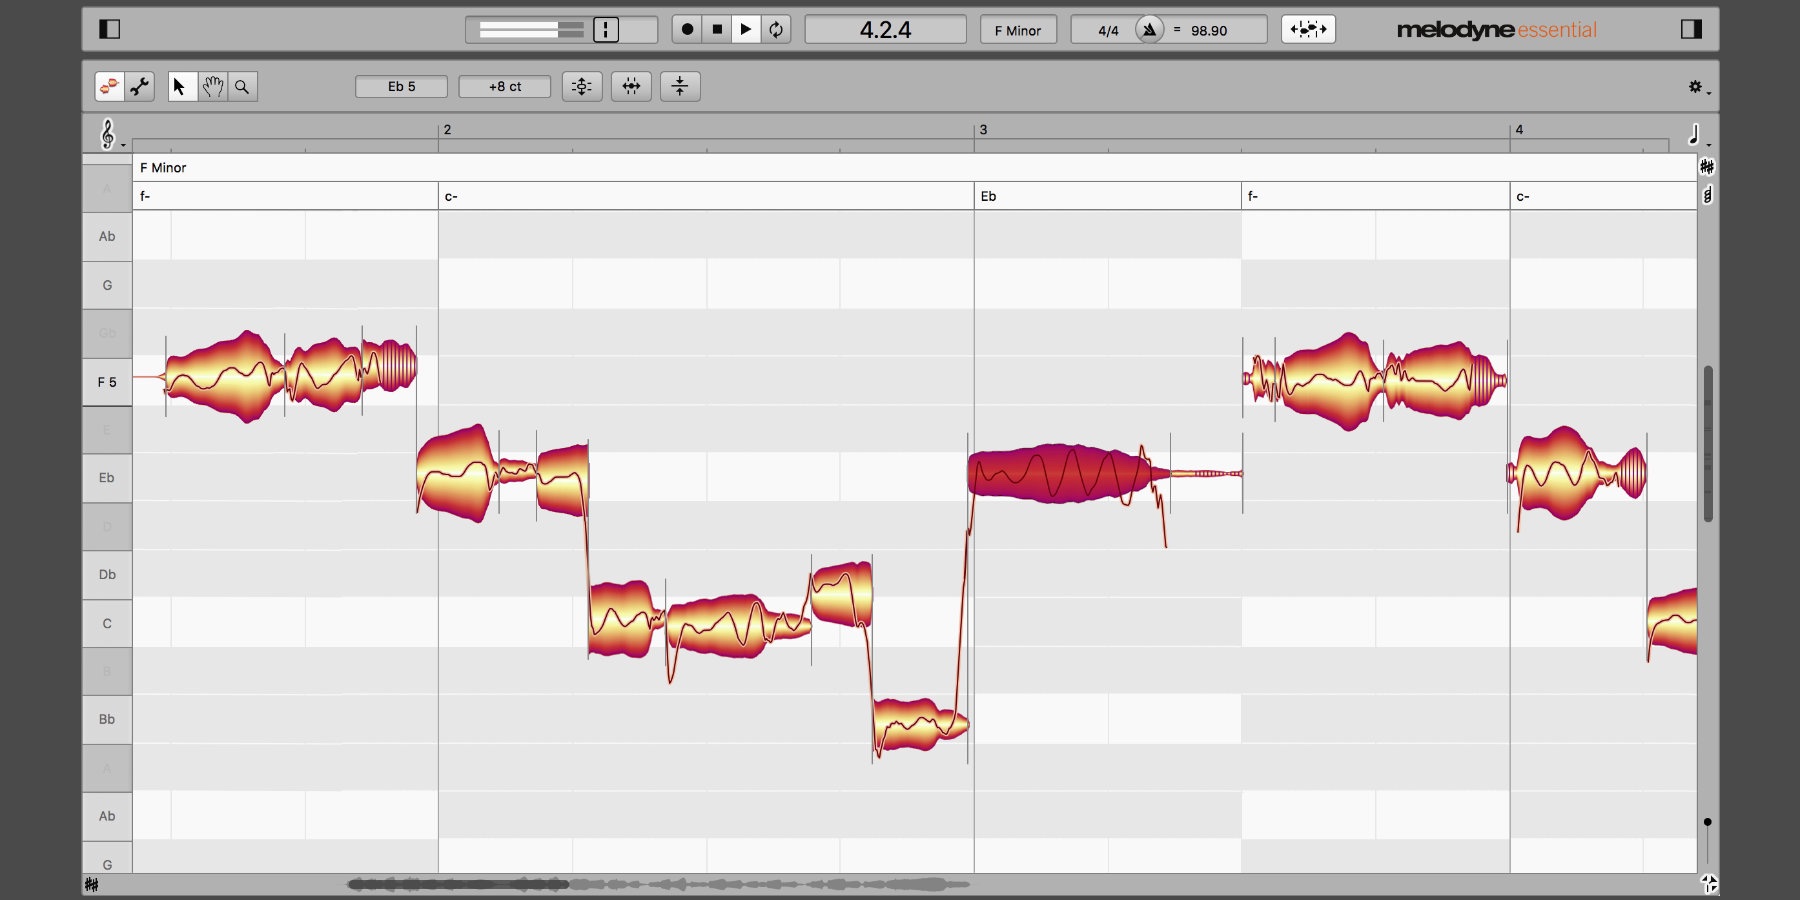Click the volume level slider
1800x900 pixels.
pos(531,30)
